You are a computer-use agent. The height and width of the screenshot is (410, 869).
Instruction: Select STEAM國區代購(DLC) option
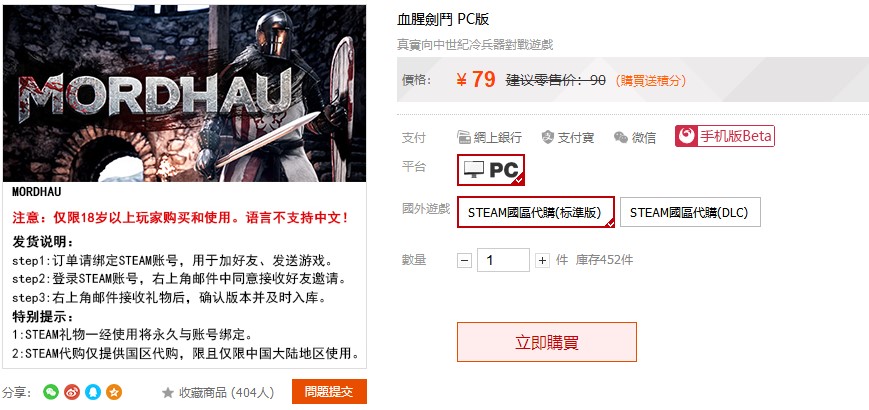[690, 212]
